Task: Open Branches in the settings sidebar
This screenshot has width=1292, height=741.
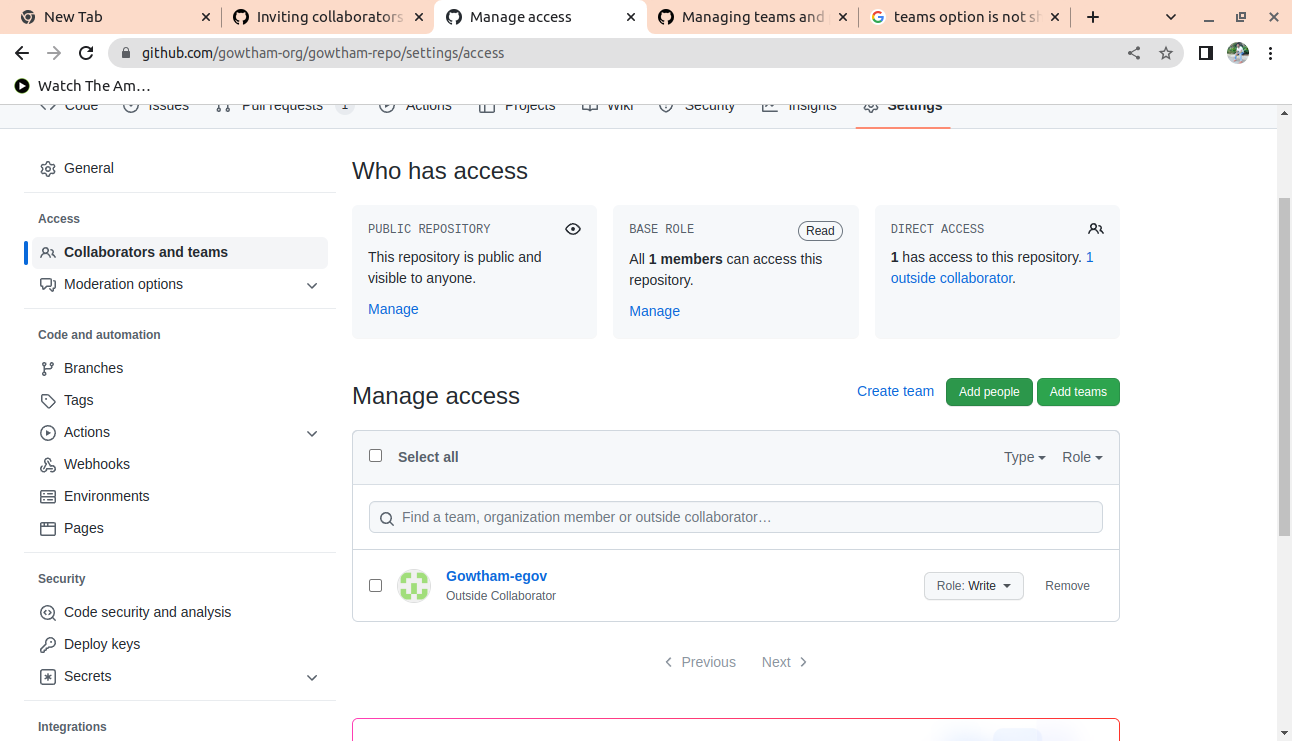Action: pyautogui.click(x=93, y=368)
